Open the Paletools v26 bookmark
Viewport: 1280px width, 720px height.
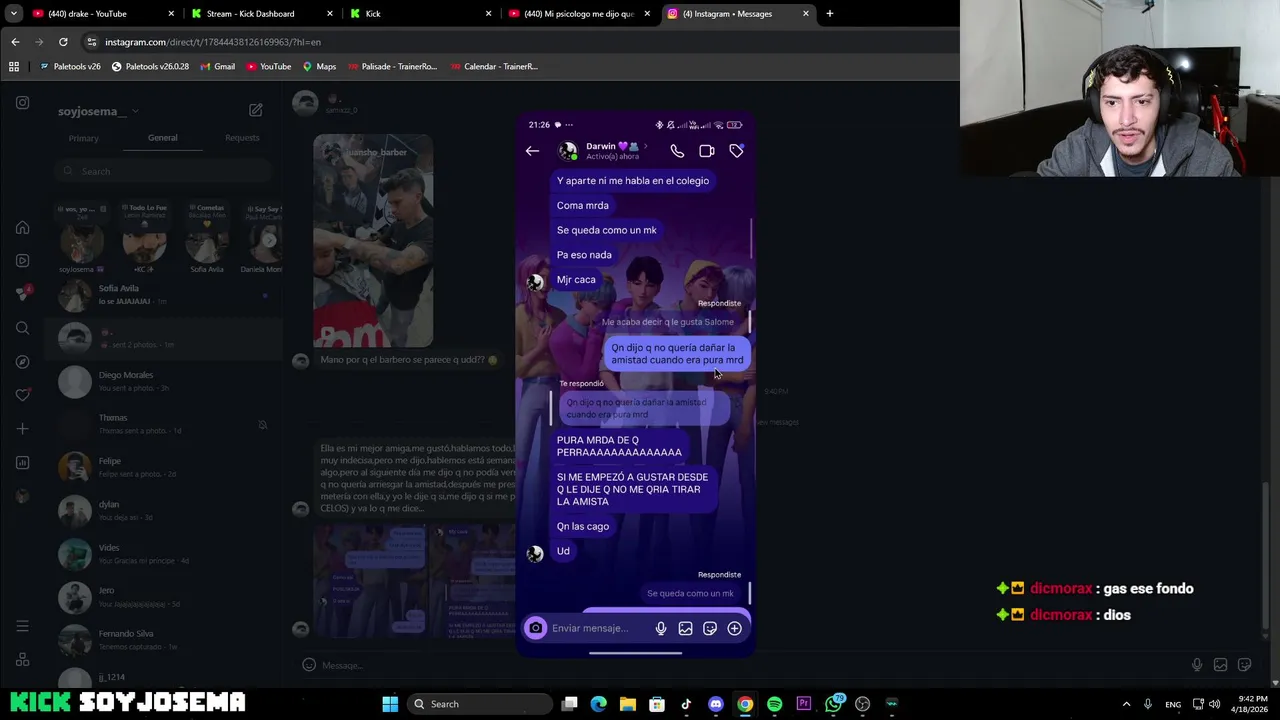click(70, 66)
